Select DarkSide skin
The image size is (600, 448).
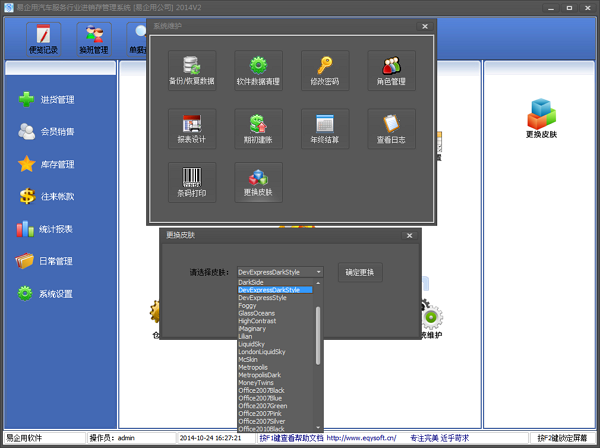[275, 282]
